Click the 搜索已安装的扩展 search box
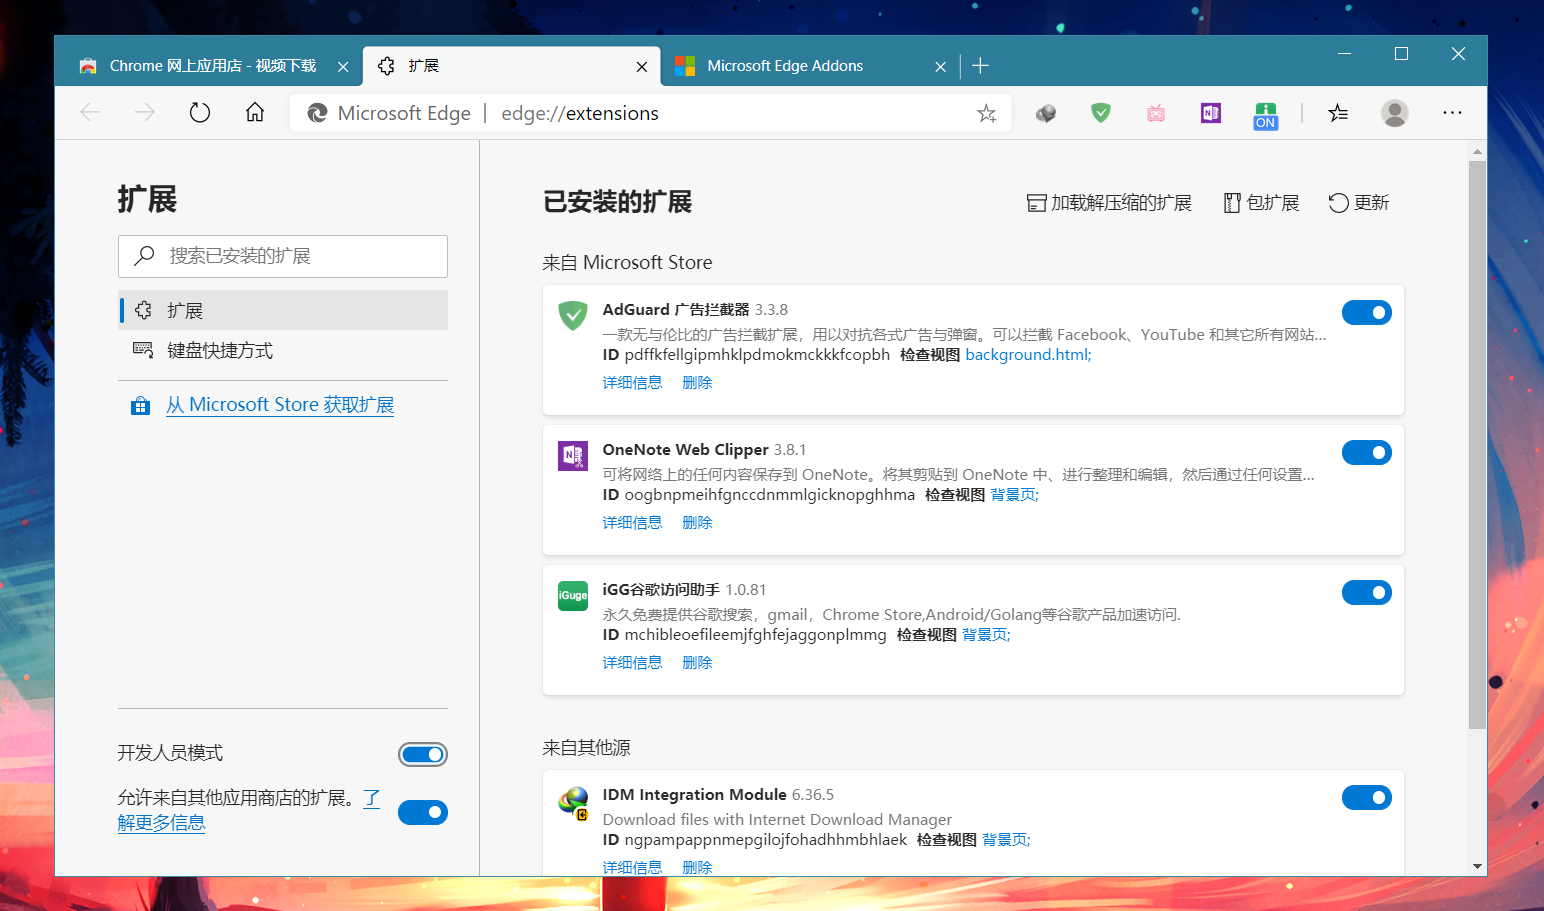1544x911 pixels. [x=283, y=256]
